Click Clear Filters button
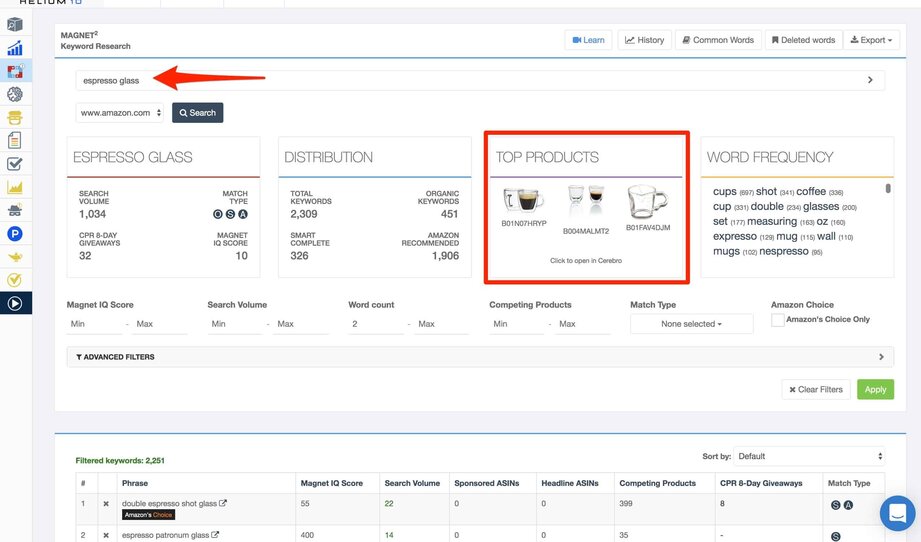The width and height of the screenshot is (921, 542). (x=816, y=389)
